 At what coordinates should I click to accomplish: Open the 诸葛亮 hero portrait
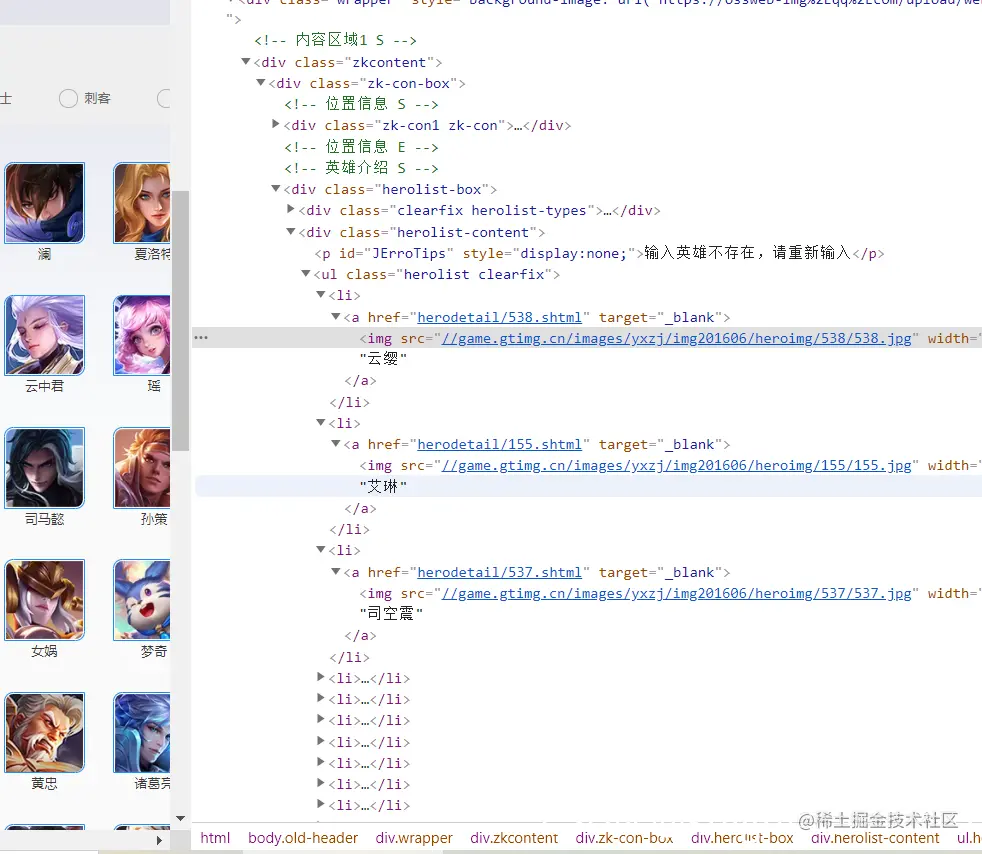tap(142, 733)
